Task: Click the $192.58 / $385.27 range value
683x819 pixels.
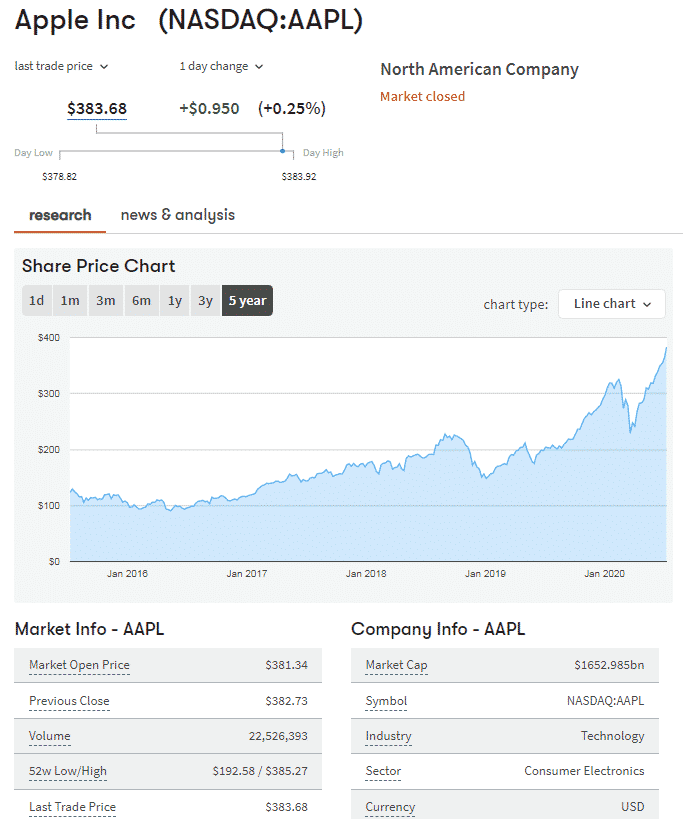Action: click(x=260, y=771)
